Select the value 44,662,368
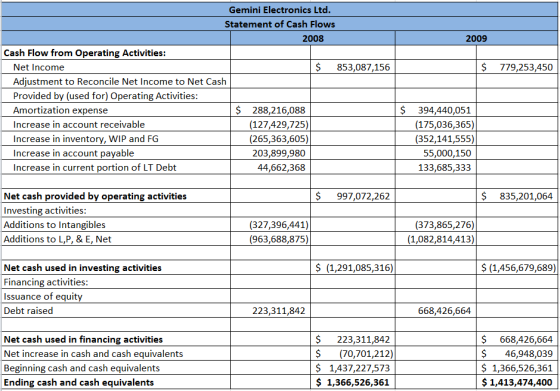Viewport: 560px width, 391px height. point(281,167)
